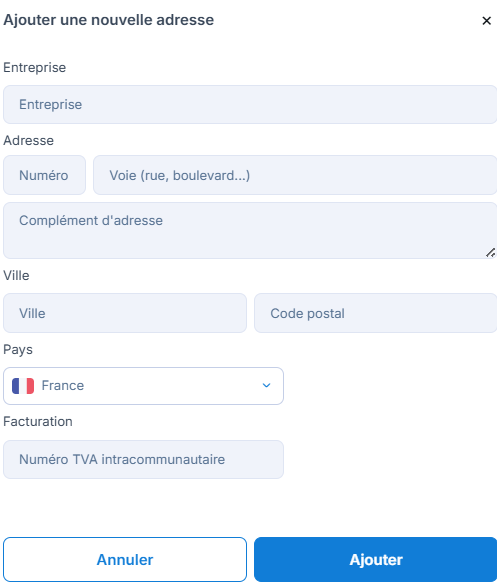Click the Numéro TVA intracommunautaire field
Screen dimensions: 497x585
coord(143,459)
